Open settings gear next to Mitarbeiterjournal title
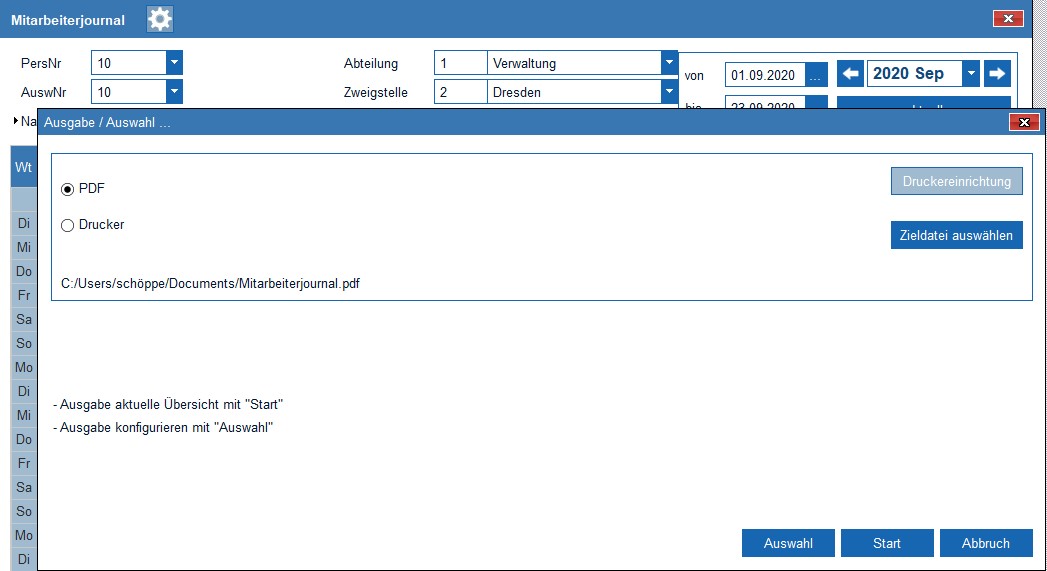 pos(160,19)
